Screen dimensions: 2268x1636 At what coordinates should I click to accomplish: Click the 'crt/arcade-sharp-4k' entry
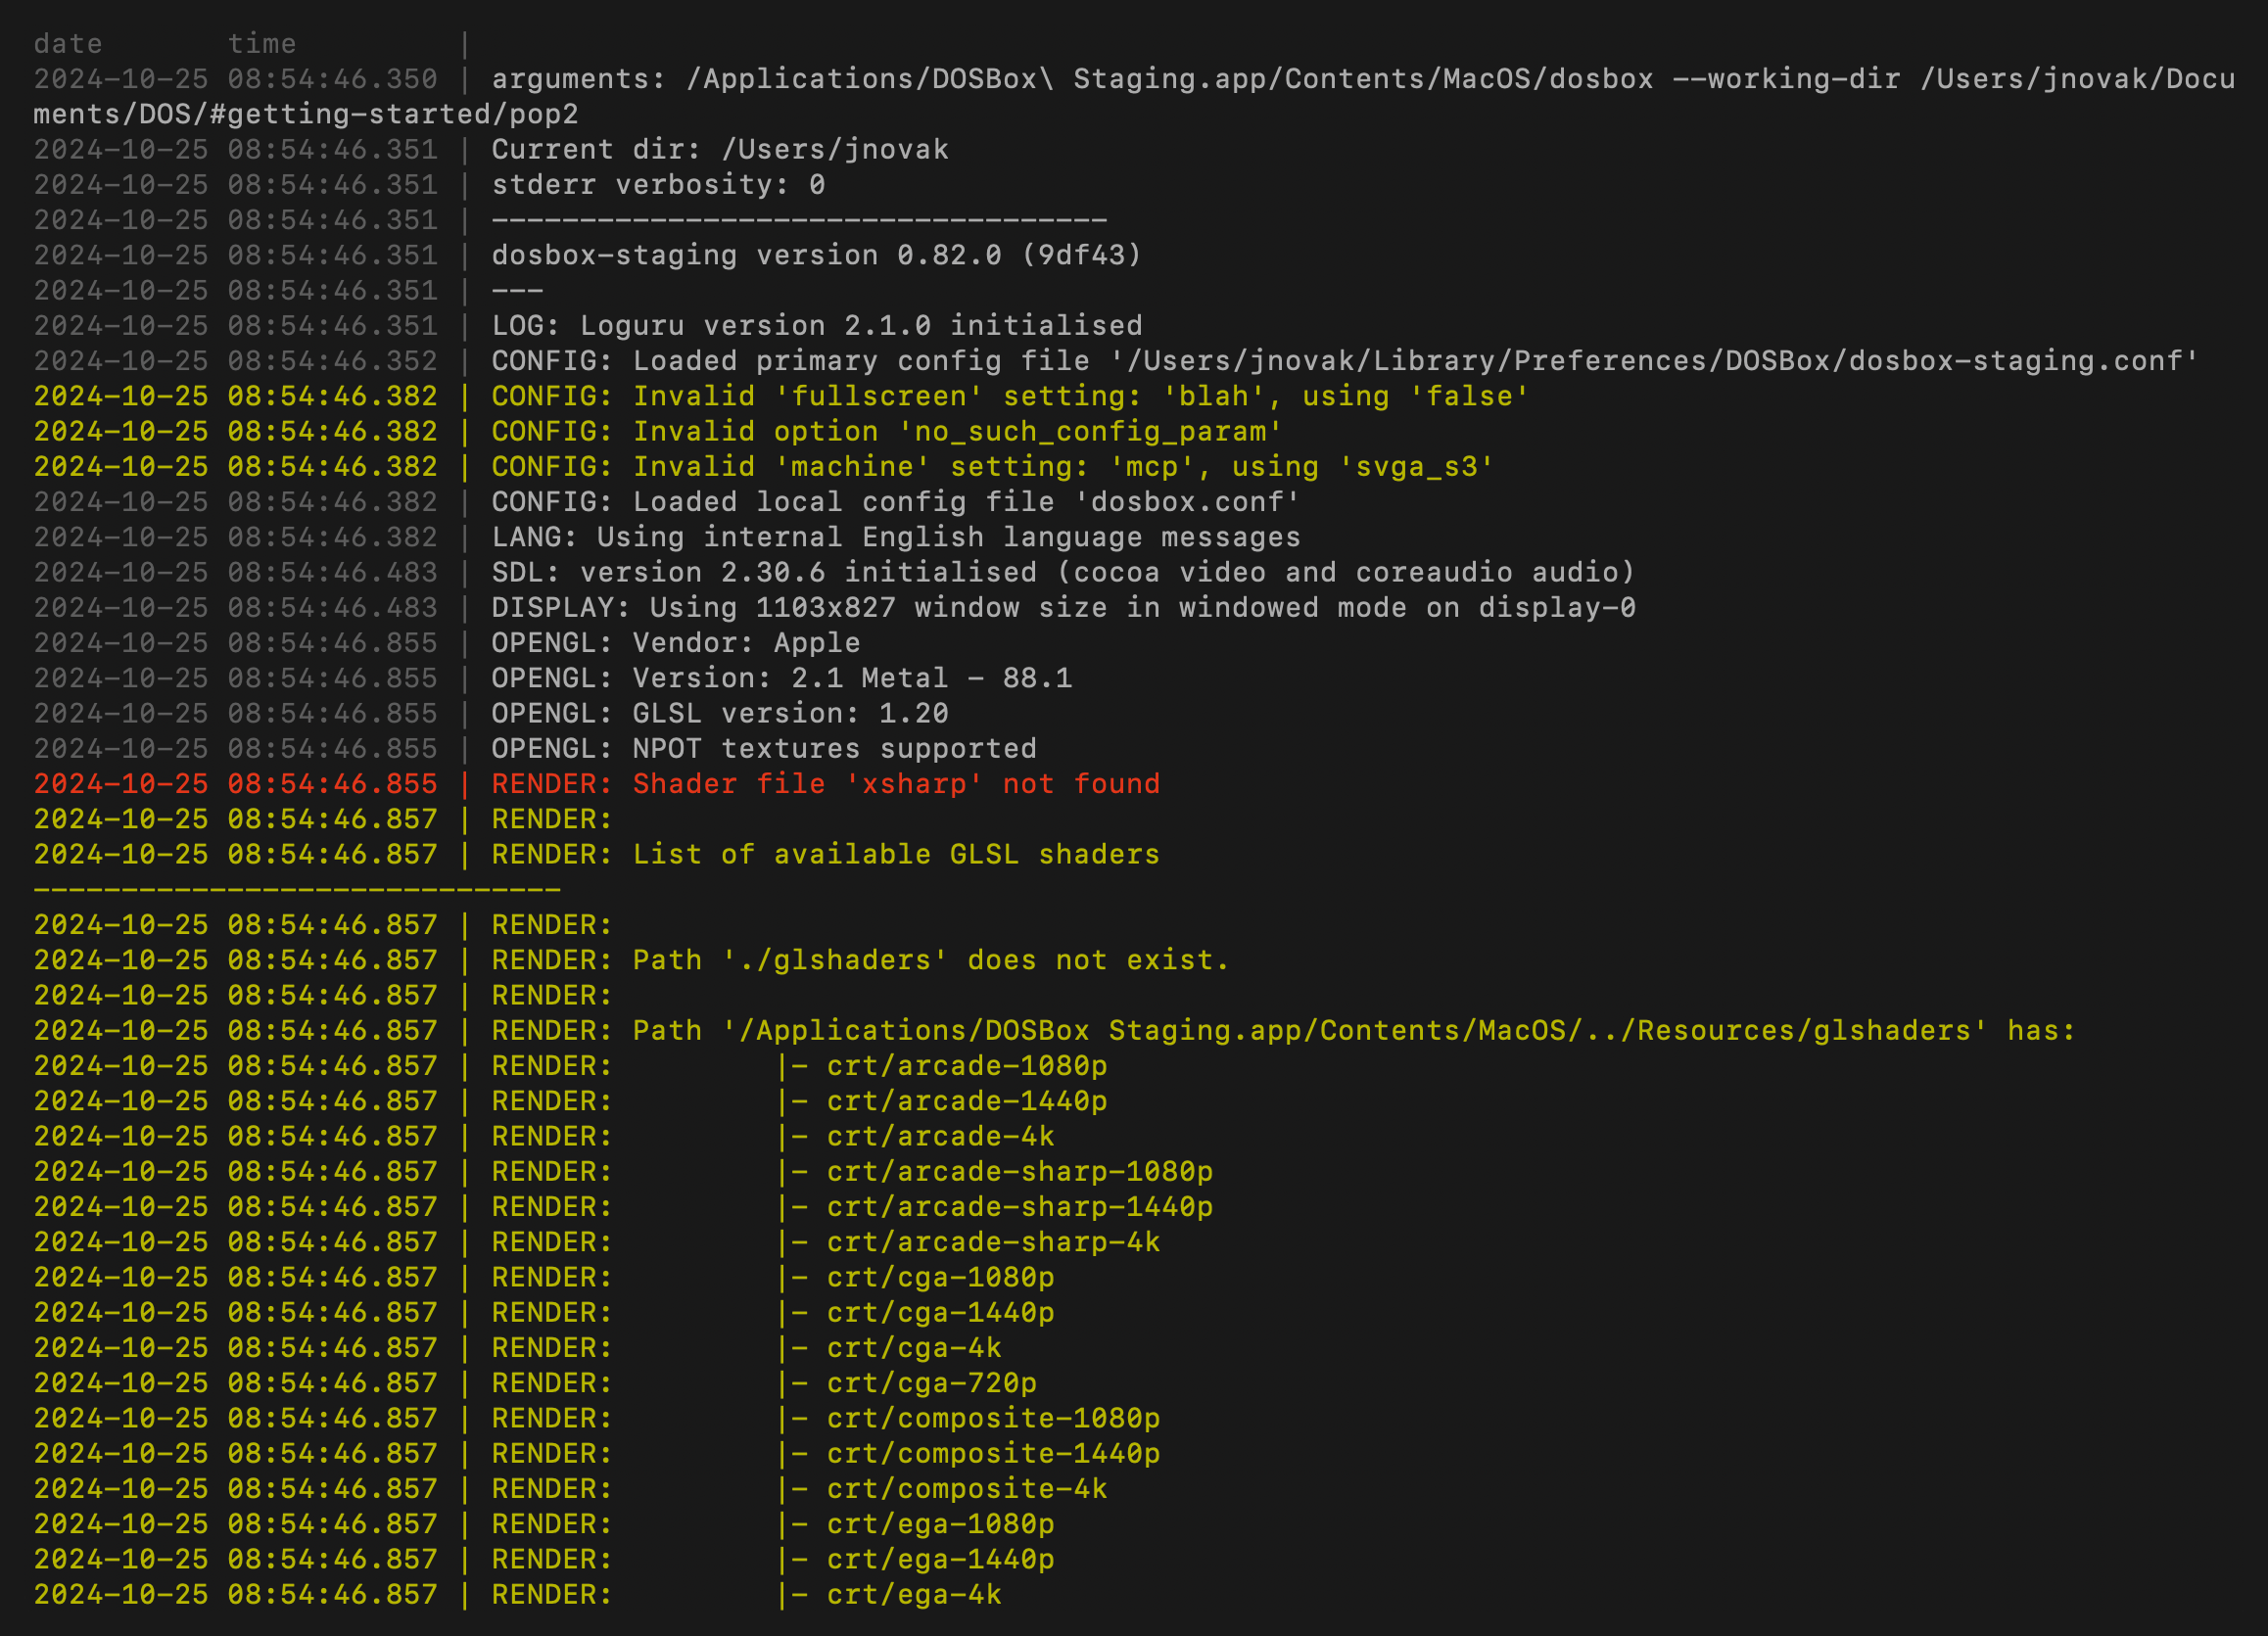coord(993,1243)
